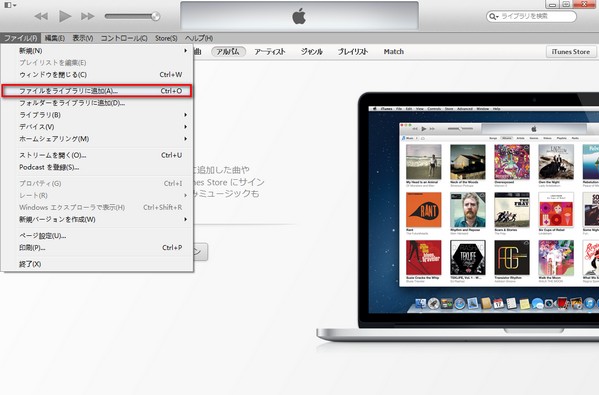Click the play button

click(x=65, y=16)
